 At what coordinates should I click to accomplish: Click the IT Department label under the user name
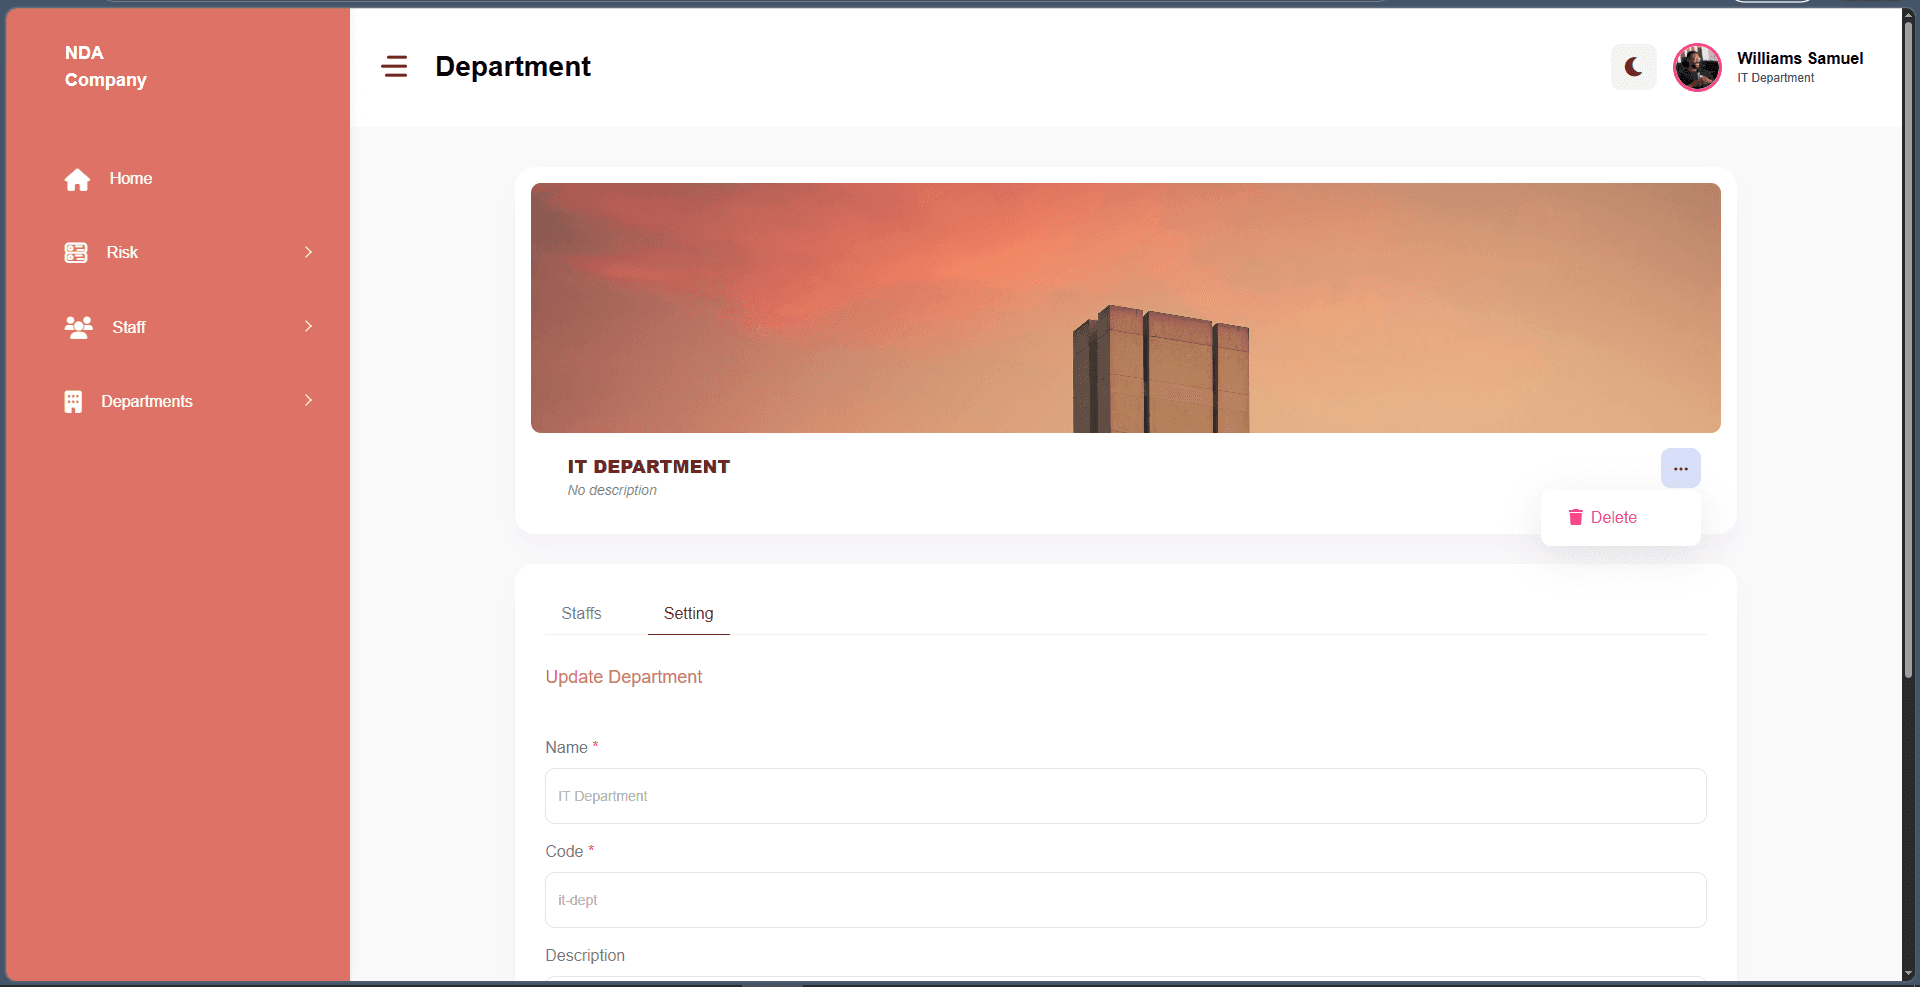tap(1775, 78)
